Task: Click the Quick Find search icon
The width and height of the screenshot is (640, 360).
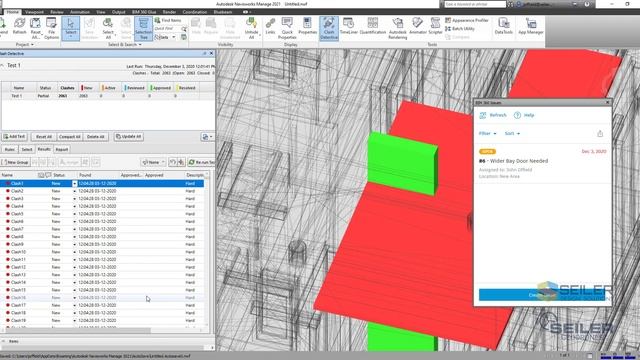Action: point(184,29)
